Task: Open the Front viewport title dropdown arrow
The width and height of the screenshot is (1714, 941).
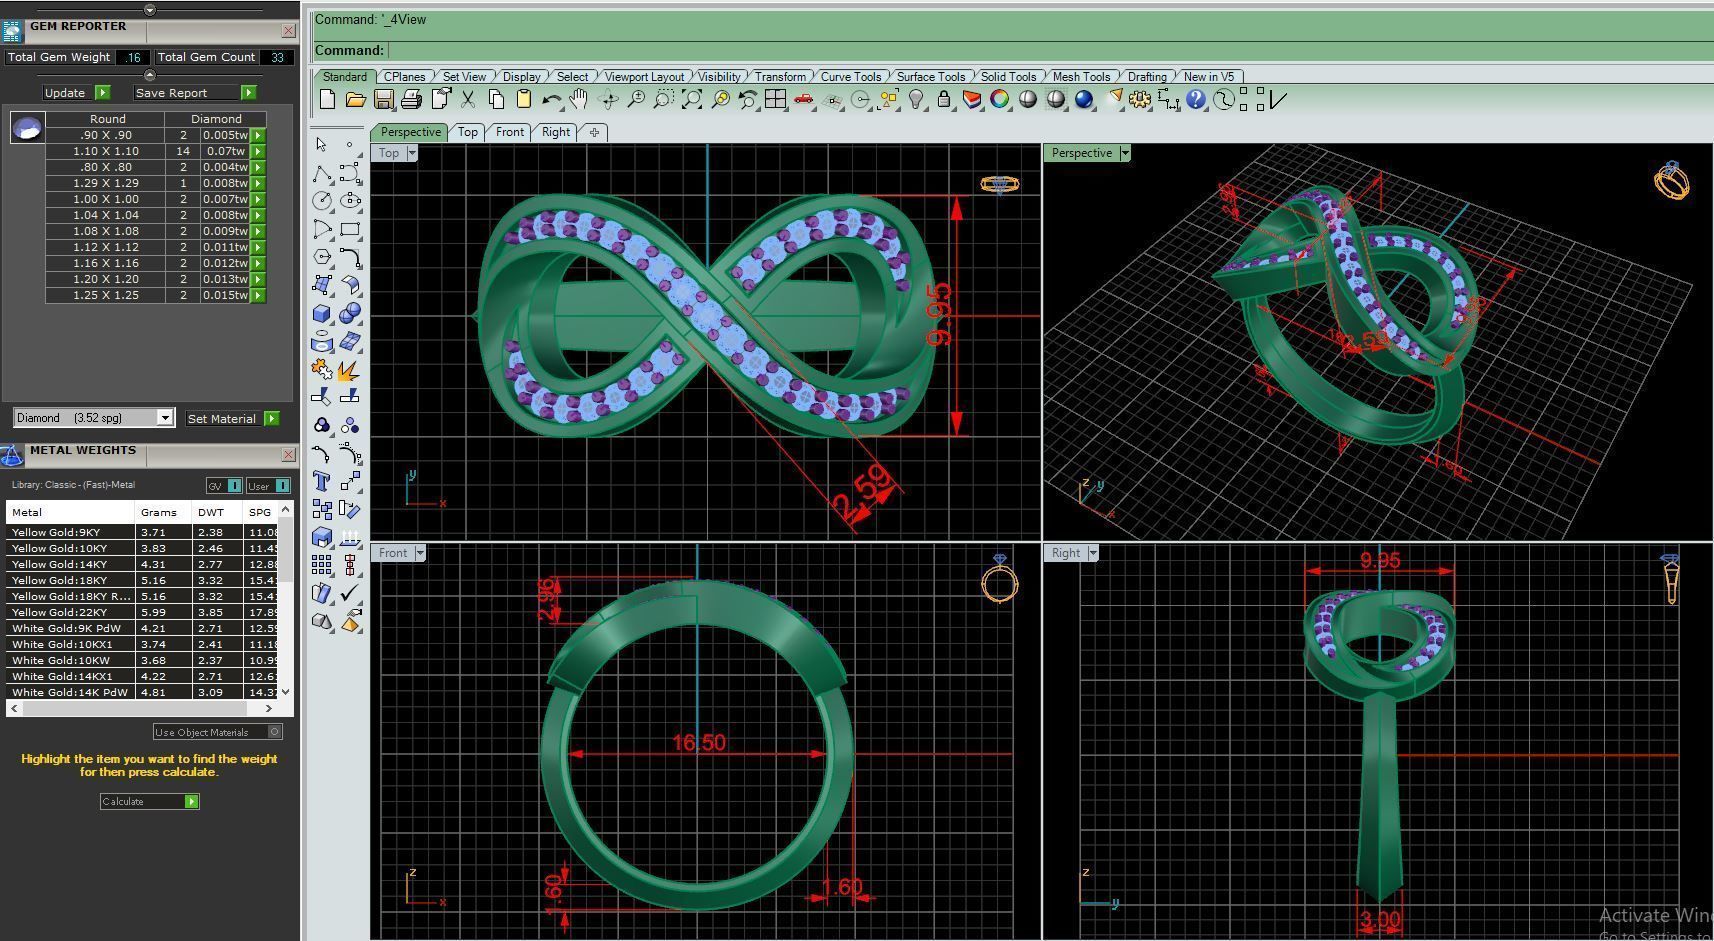Action: (420, 553)
